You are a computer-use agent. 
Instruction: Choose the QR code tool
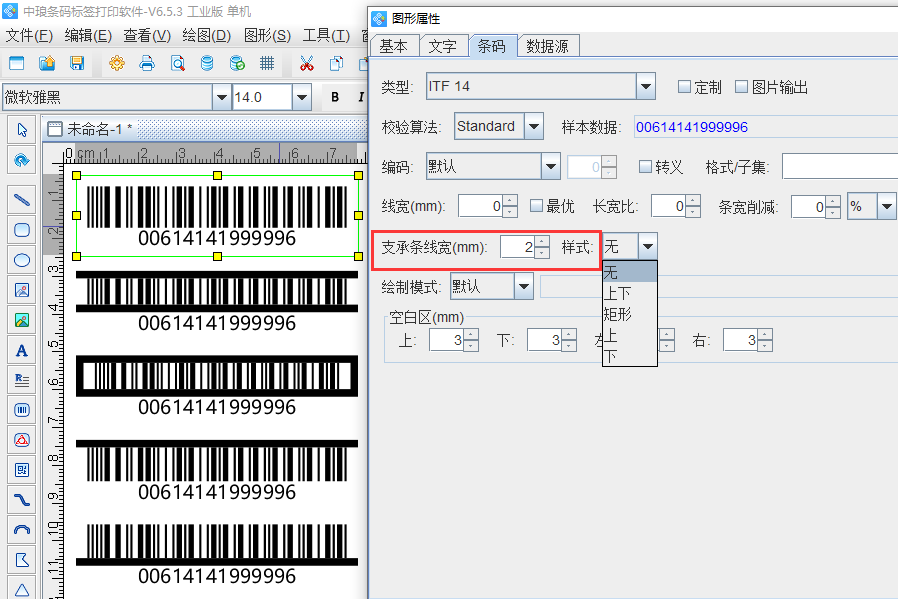(22, 469)
